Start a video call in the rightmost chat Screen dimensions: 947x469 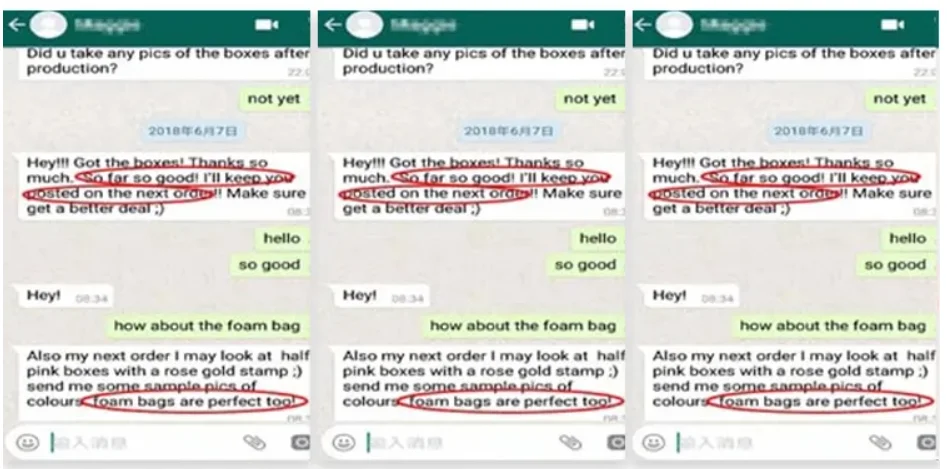pos(892,25)
